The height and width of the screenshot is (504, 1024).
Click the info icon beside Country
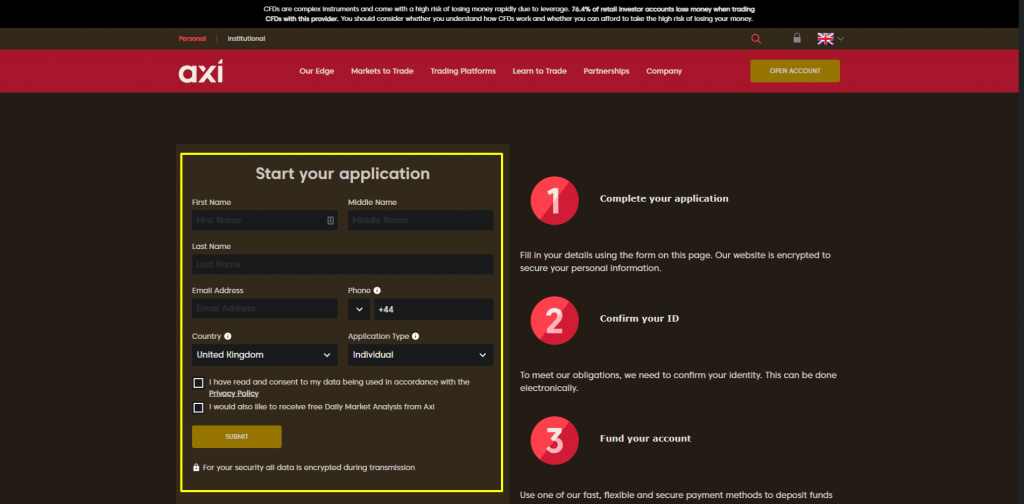[228, 336]
